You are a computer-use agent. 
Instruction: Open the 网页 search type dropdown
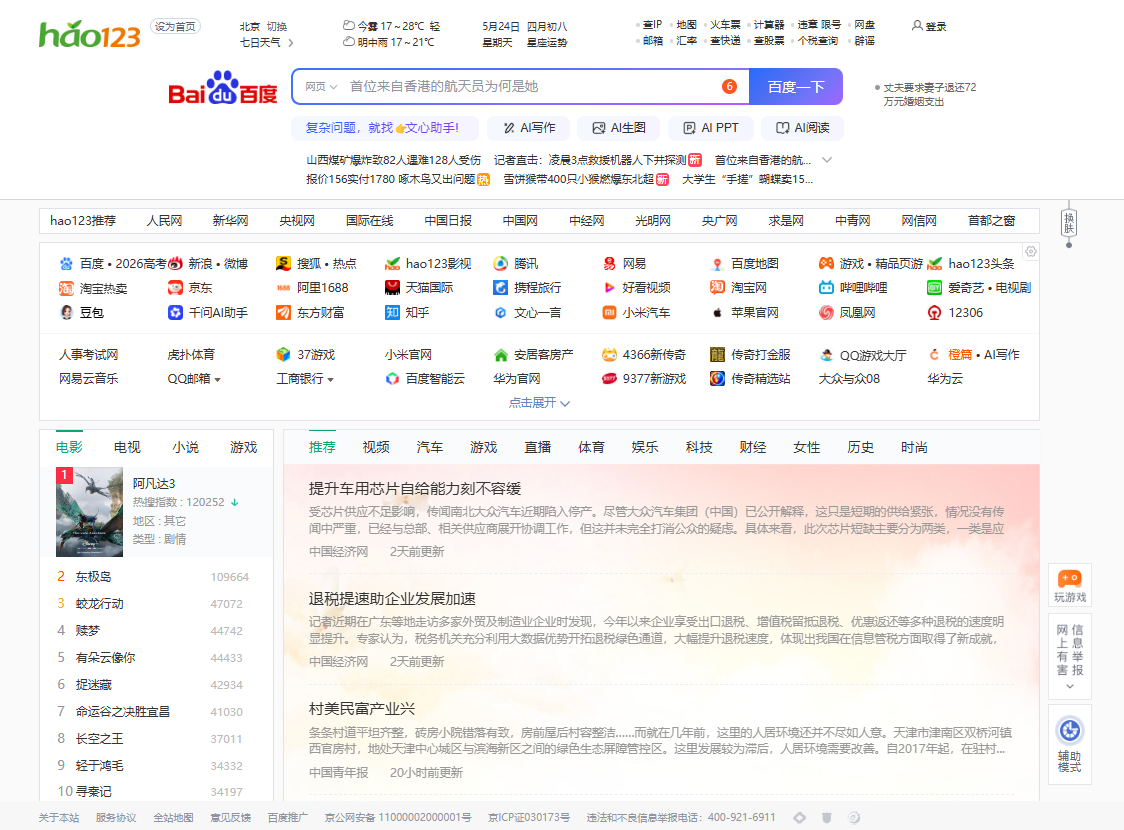click(320, 87)
